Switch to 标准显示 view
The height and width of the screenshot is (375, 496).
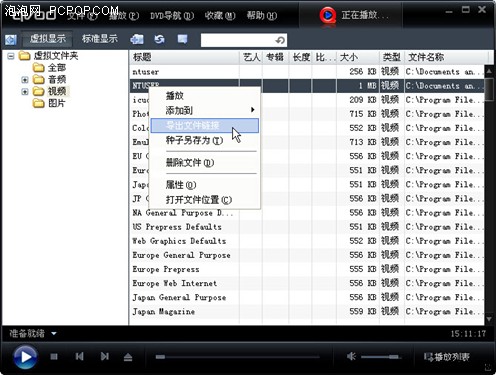[100, 39]
